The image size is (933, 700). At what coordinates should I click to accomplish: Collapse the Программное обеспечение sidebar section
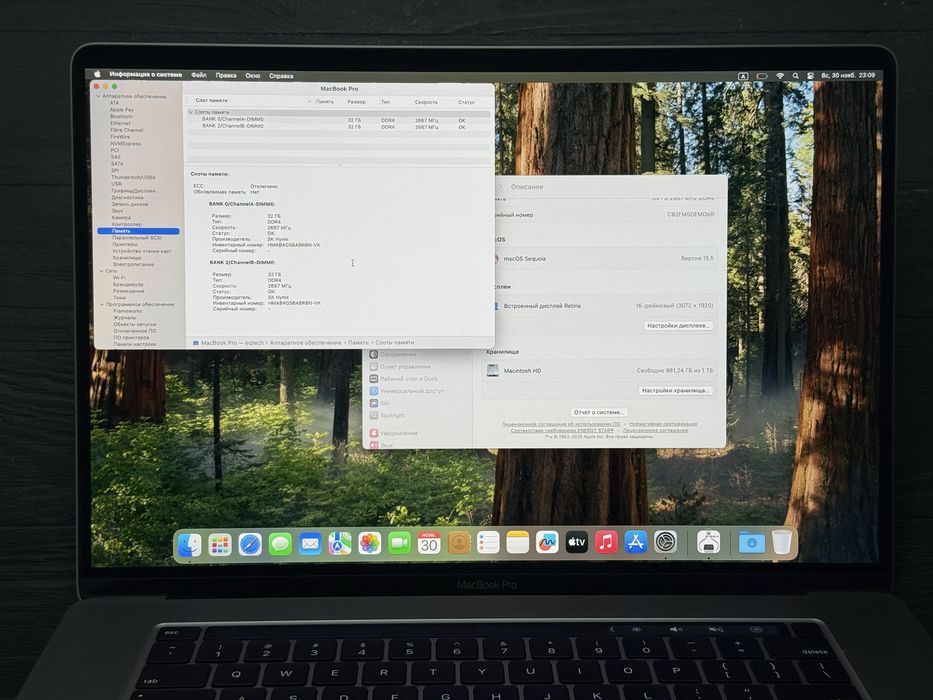click(102, 304)
